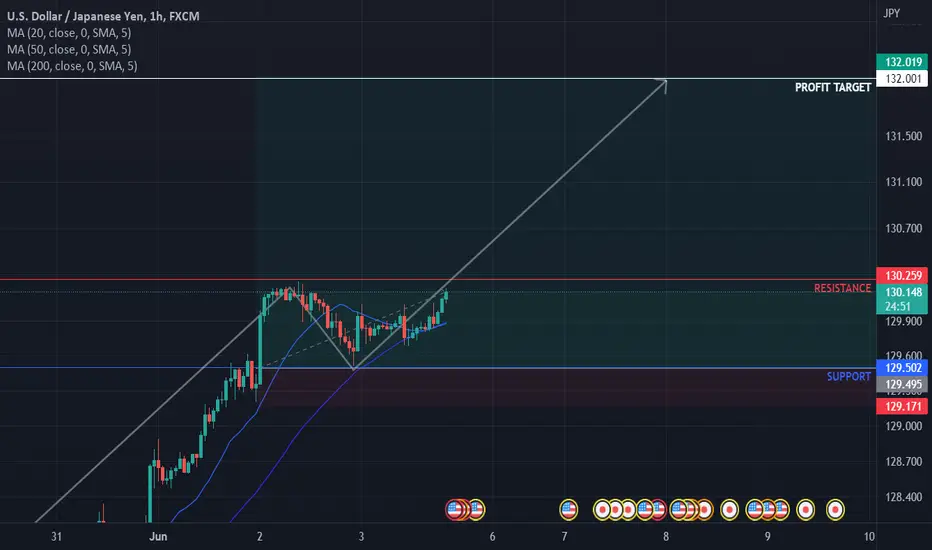Open the leftmost red-bordered US flag event icon

(x=455, y=510)
